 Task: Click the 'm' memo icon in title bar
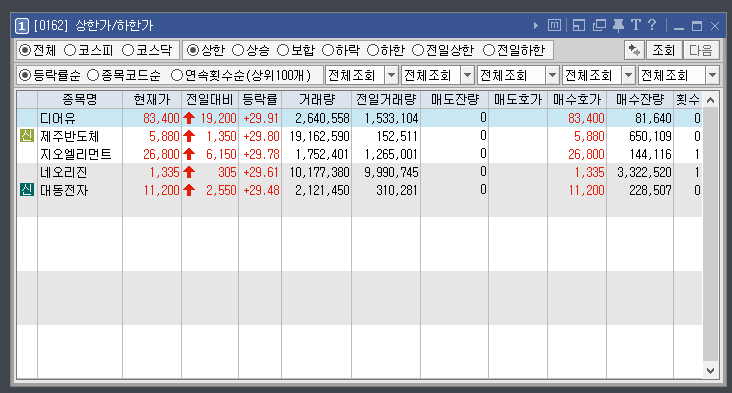coord(554,25)
